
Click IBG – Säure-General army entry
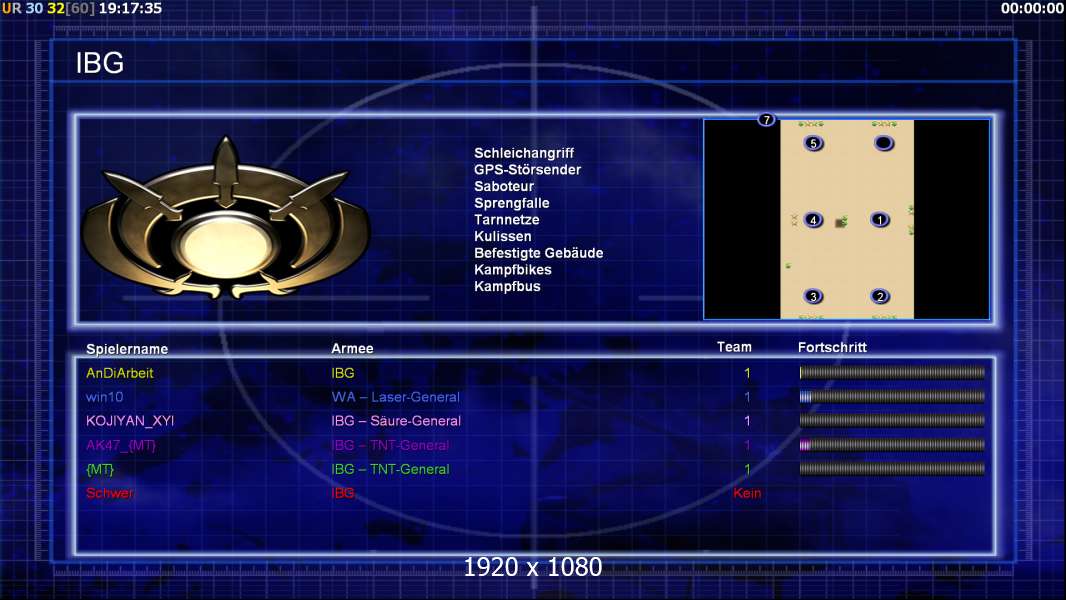(x=396, y=421)
